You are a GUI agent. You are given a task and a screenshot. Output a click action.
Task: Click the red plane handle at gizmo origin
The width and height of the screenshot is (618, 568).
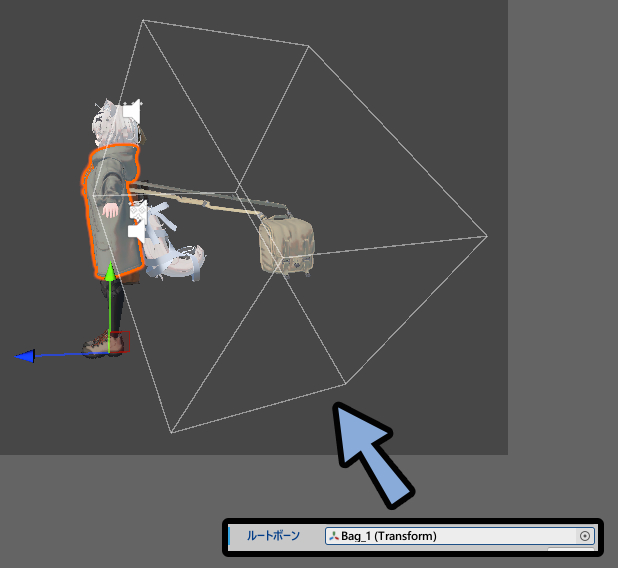click(120, 342)
